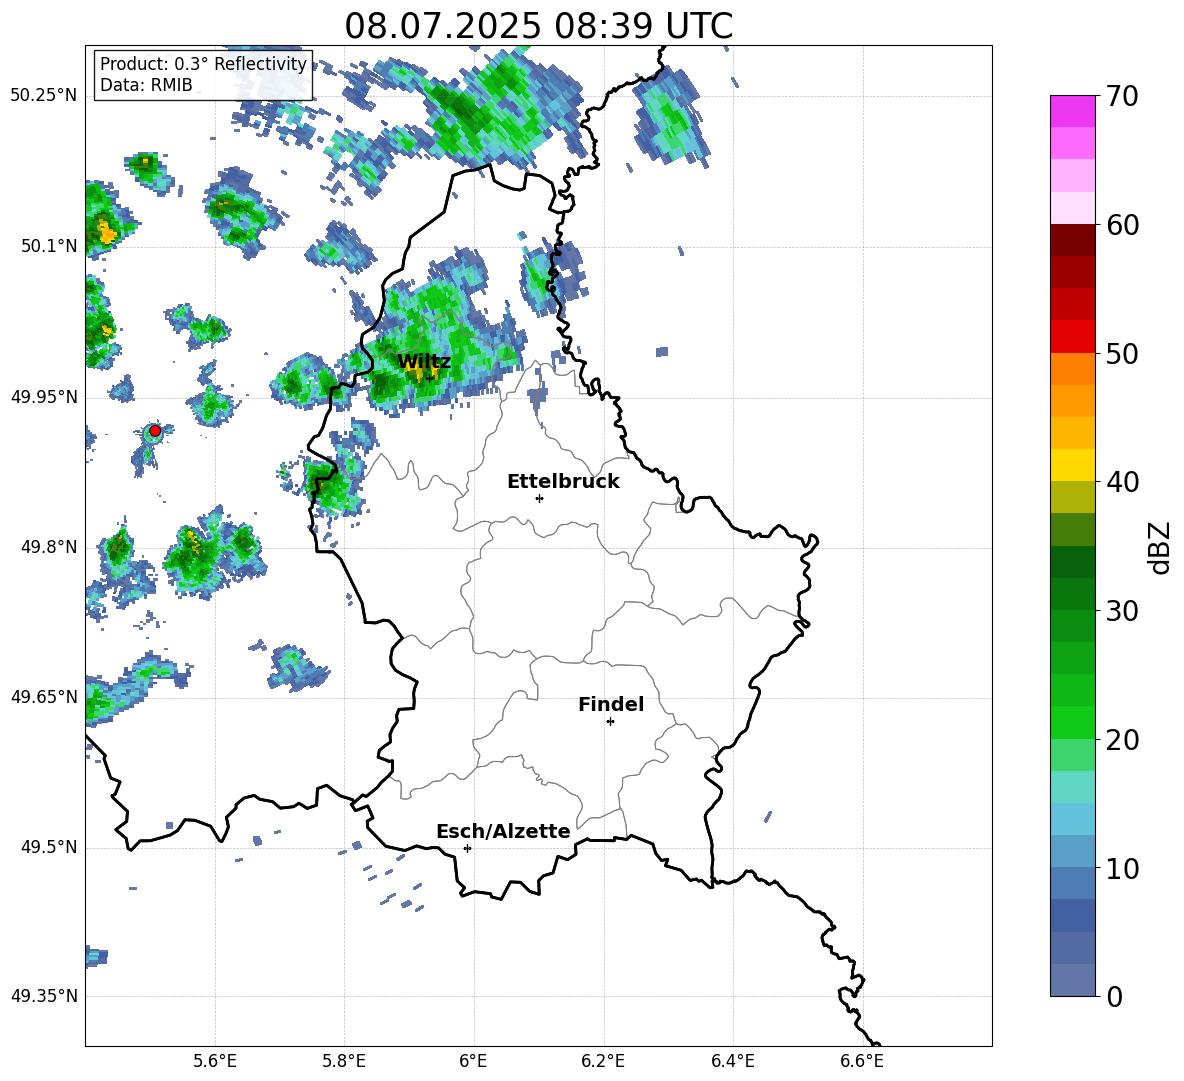This screenshot has width=1184, height=1081.
Task: Click the Ettelbruck location cross marker
Action: tap(539, 498)
